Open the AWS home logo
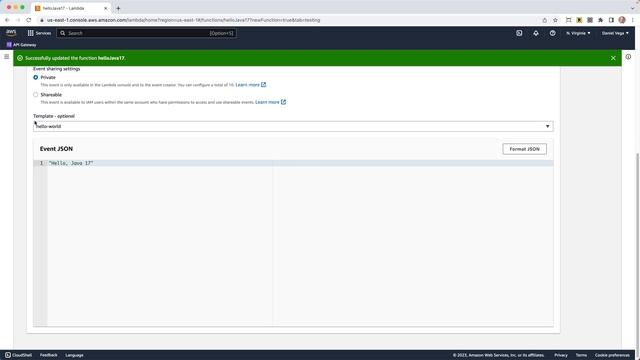 coord(11,33)
